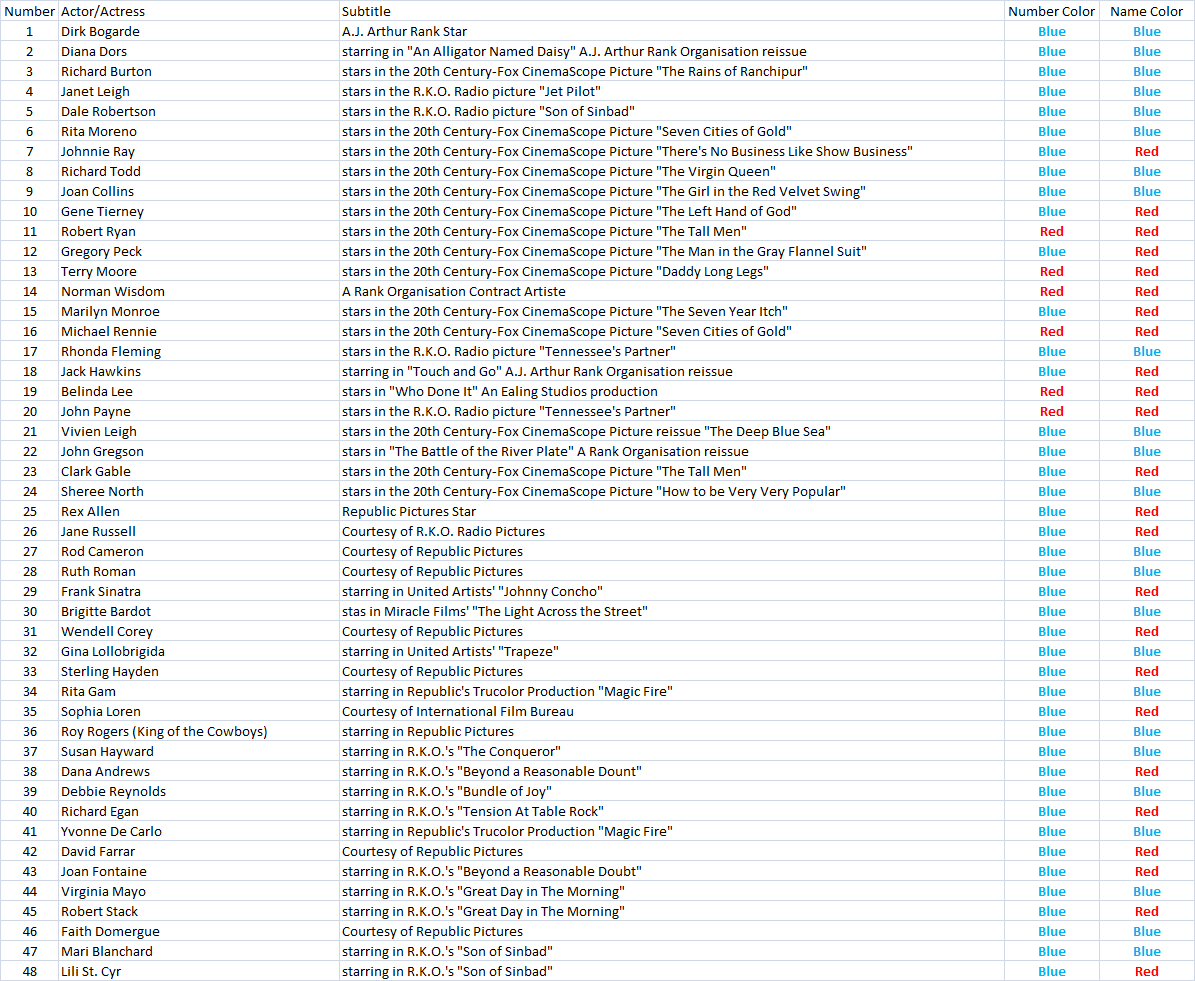Click the Johnnie Ray name cell

click(x=199, y=151)
